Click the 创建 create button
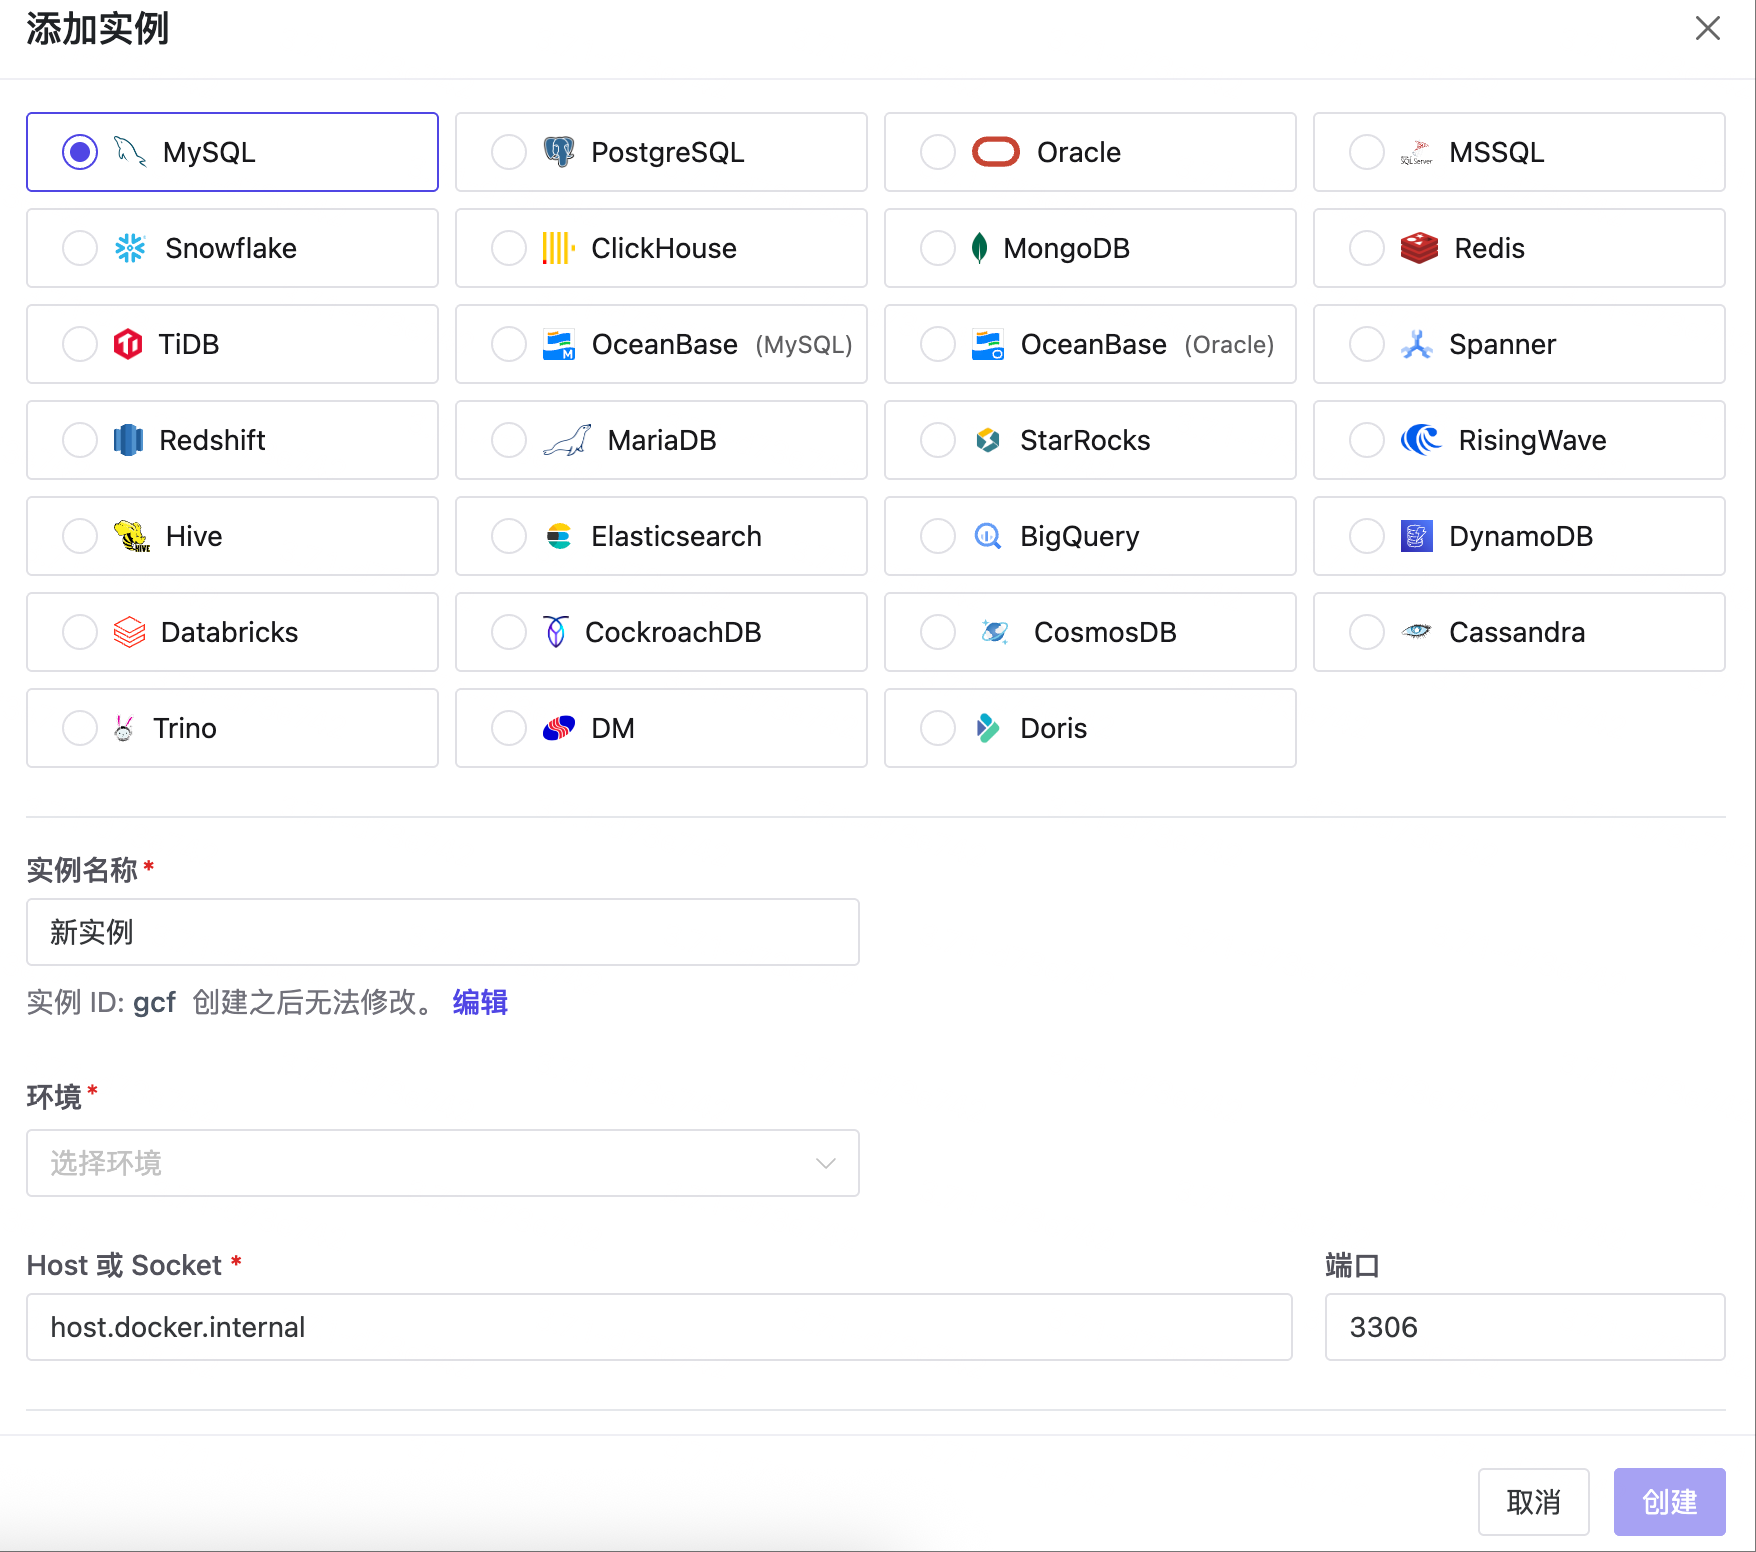The width and height of the screenshot is (1756, 1552). click(x=1670, y=1502)
